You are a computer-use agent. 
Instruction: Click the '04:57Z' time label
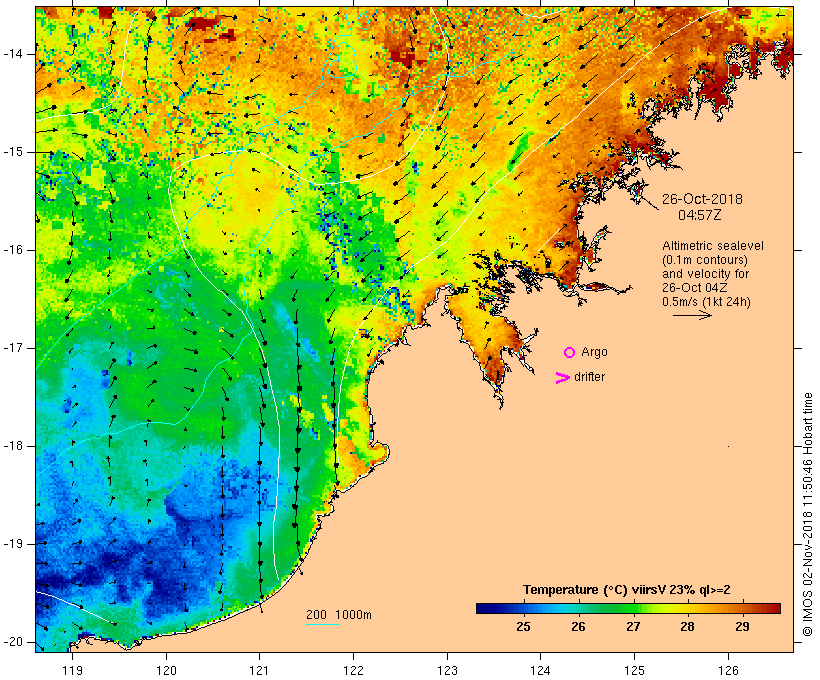[x=700, y=215]
